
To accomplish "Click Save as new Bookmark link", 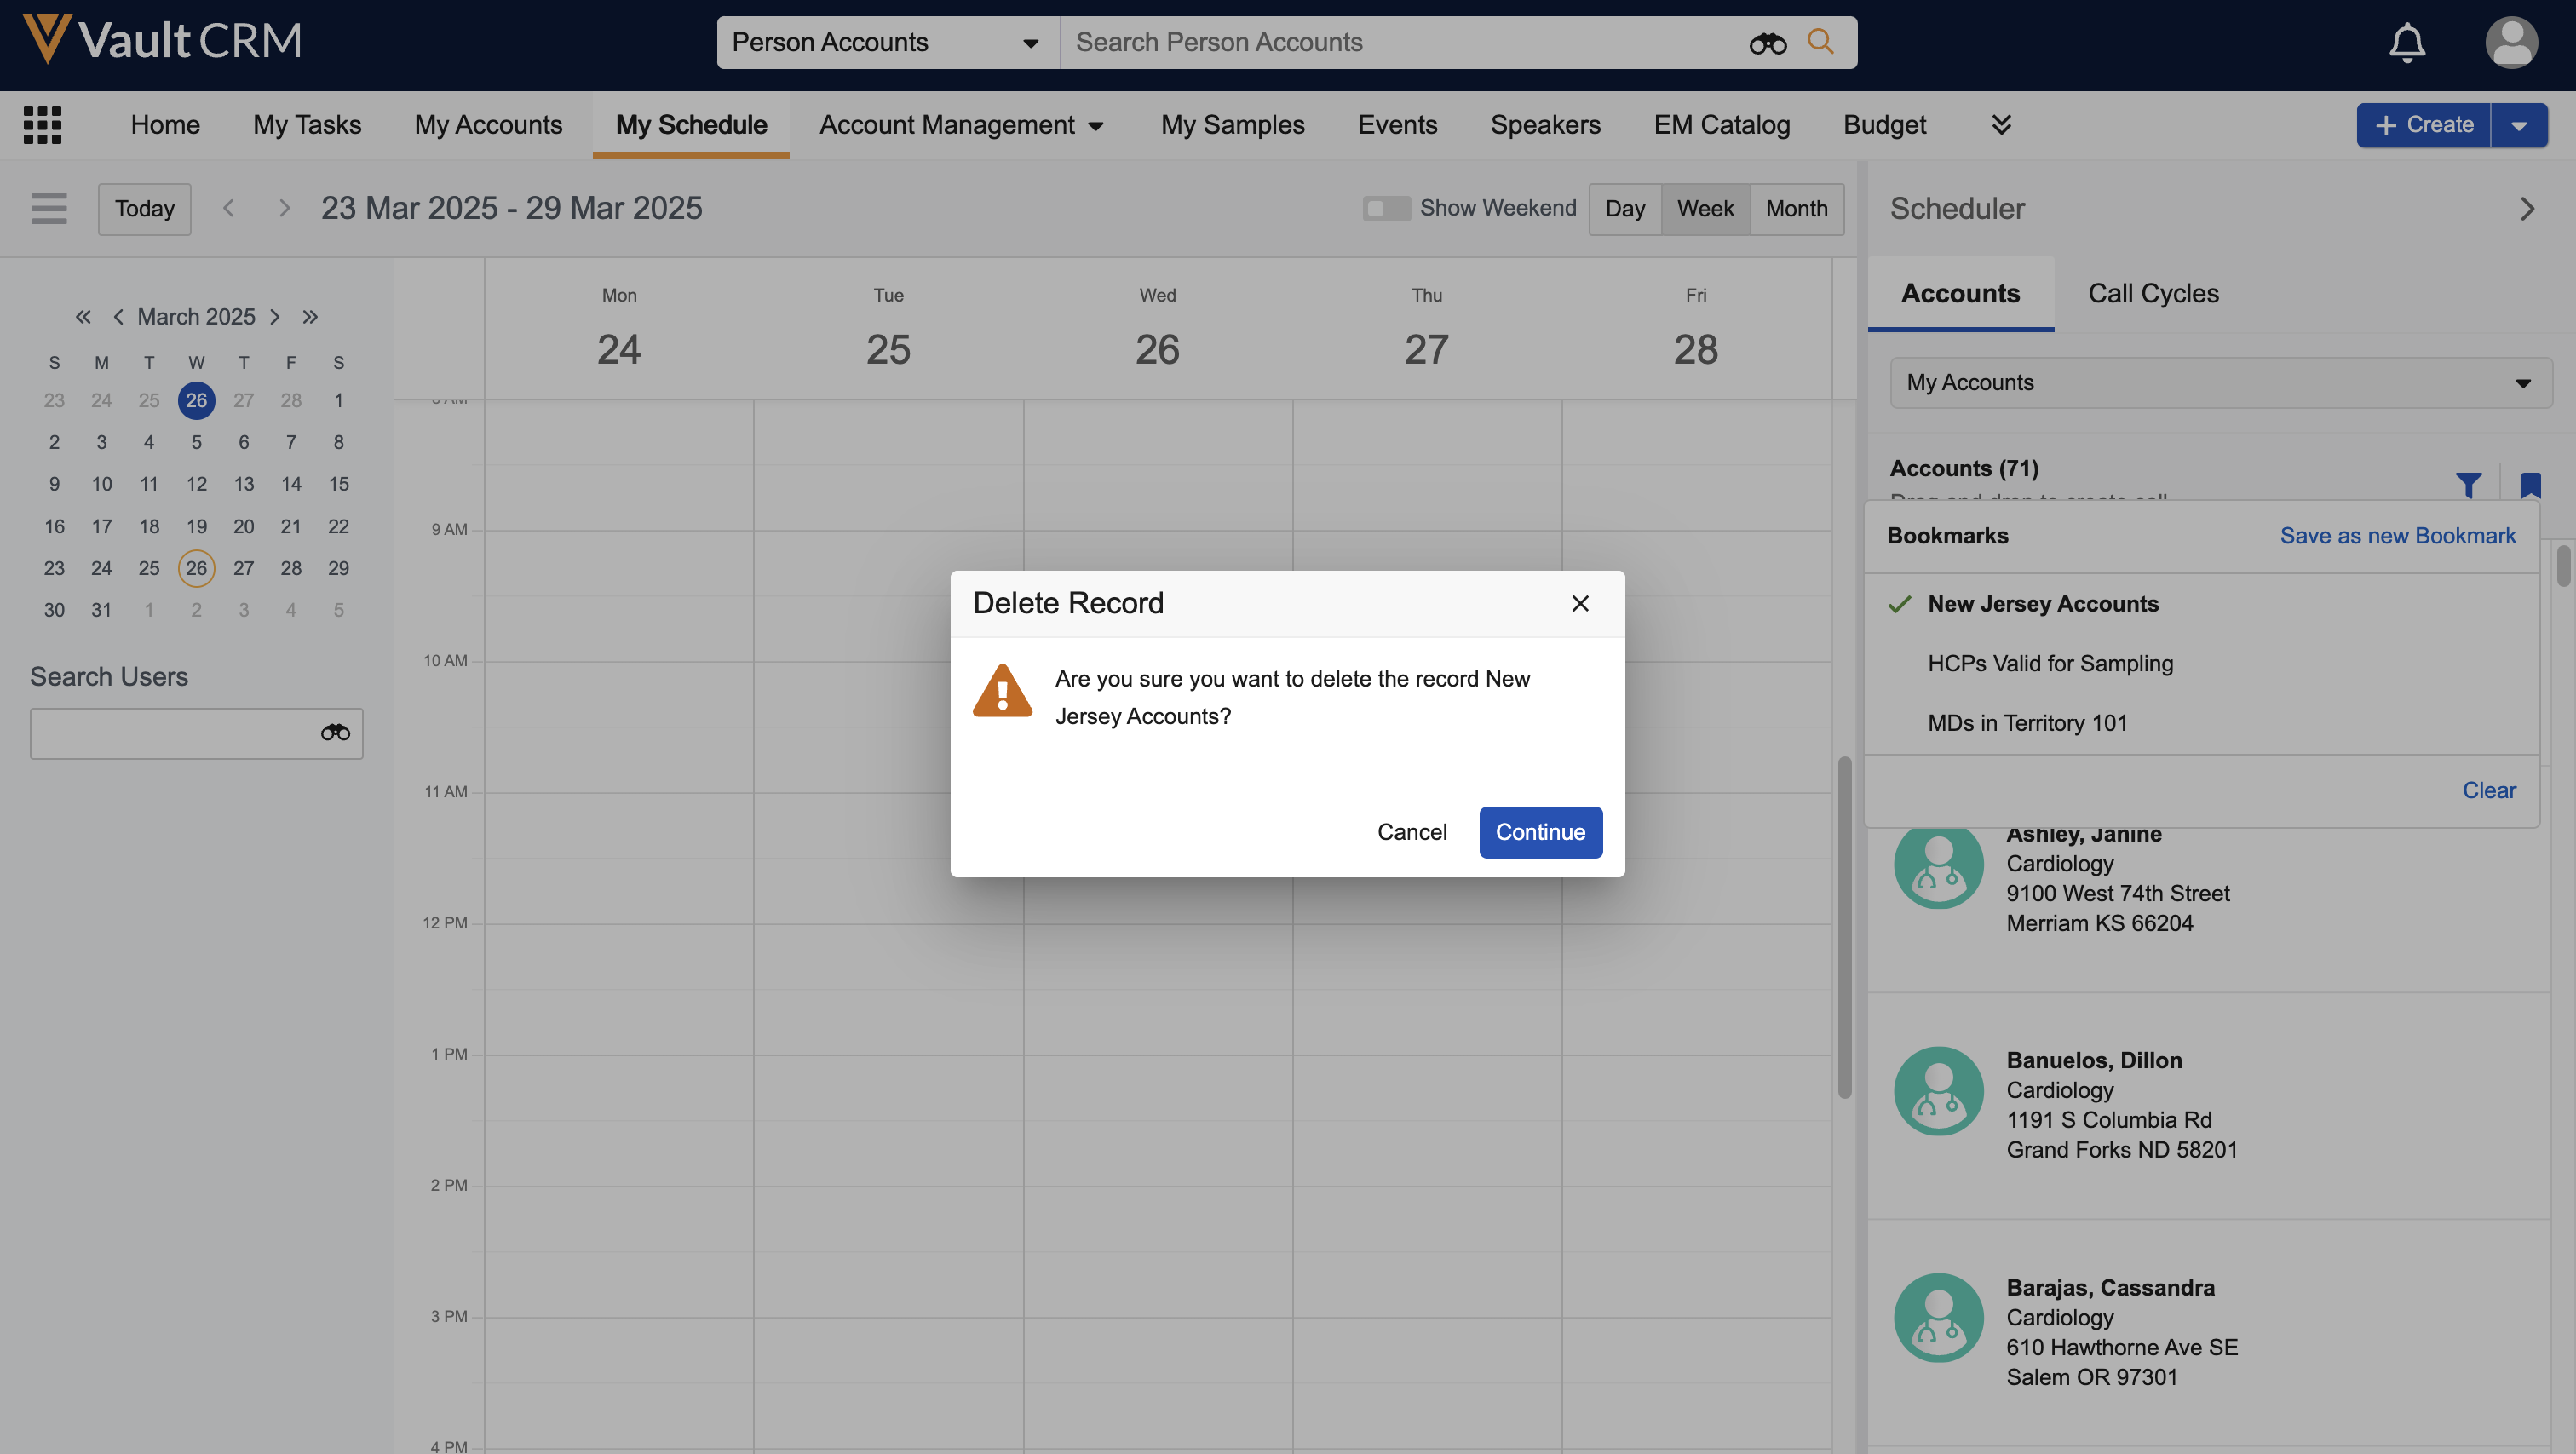I will click(x=2397, y=536).
